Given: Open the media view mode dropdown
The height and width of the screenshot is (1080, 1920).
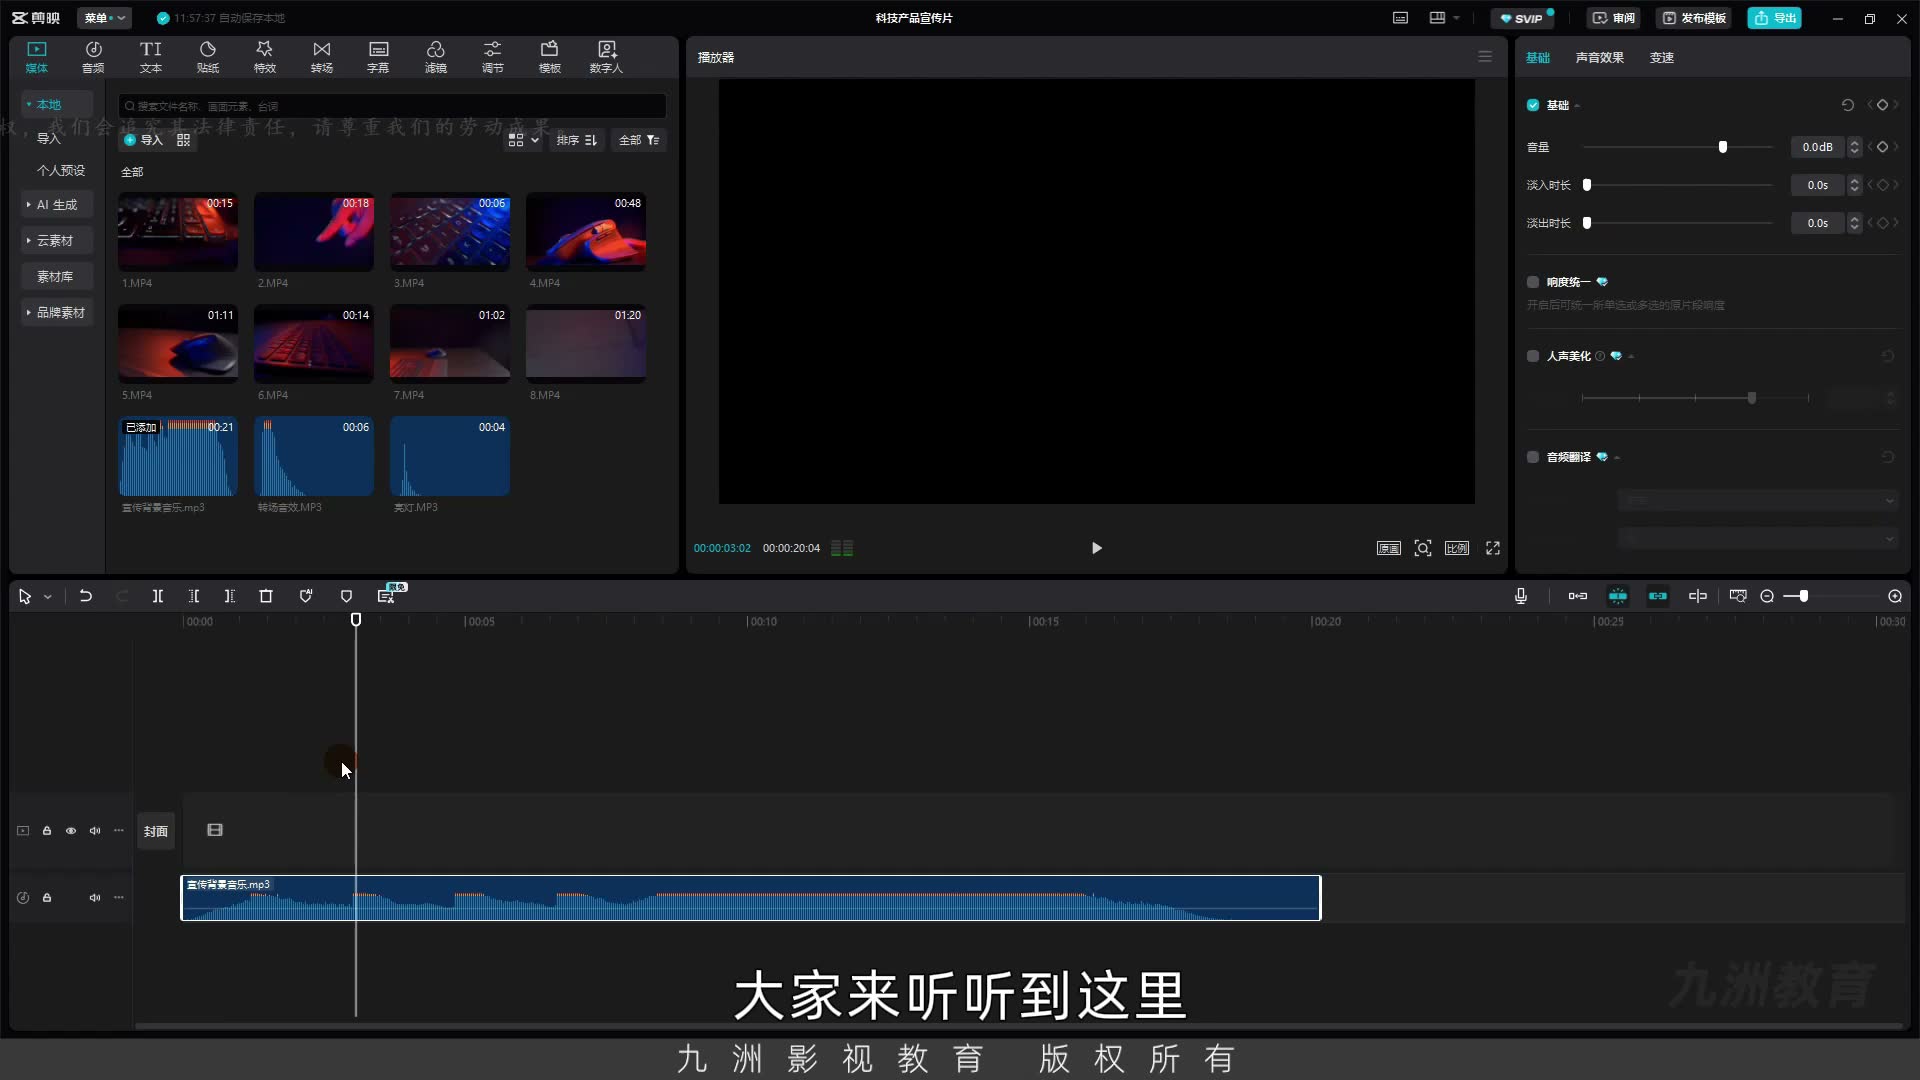Looking at the screenshot, I should [x=524, y=140].
